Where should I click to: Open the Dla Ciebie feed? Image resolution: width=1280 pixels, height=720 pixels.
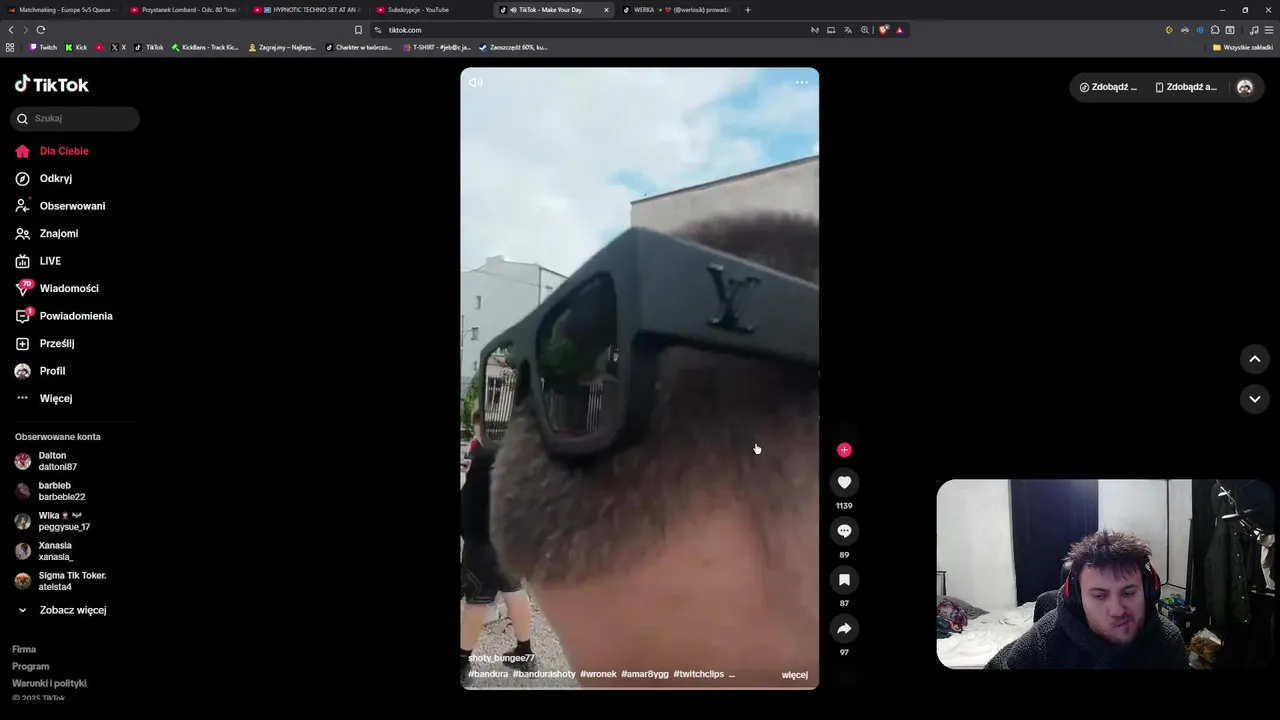64,151
